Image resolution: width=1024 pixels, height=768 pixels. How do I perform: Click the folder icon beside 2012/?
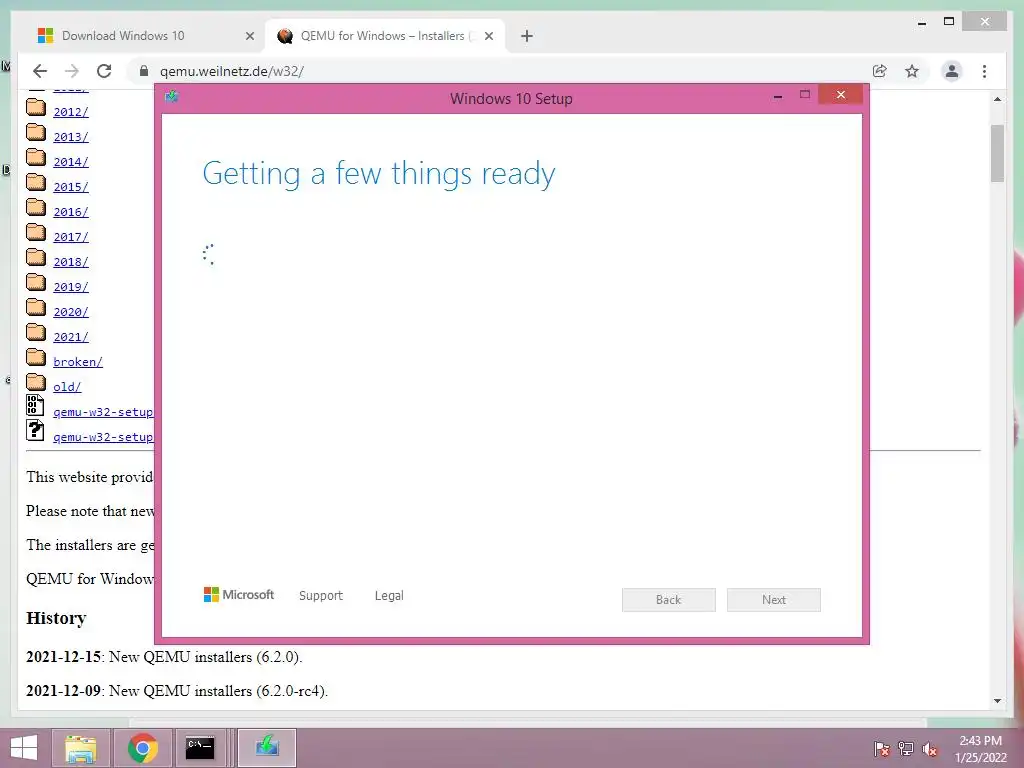(36, 108)
